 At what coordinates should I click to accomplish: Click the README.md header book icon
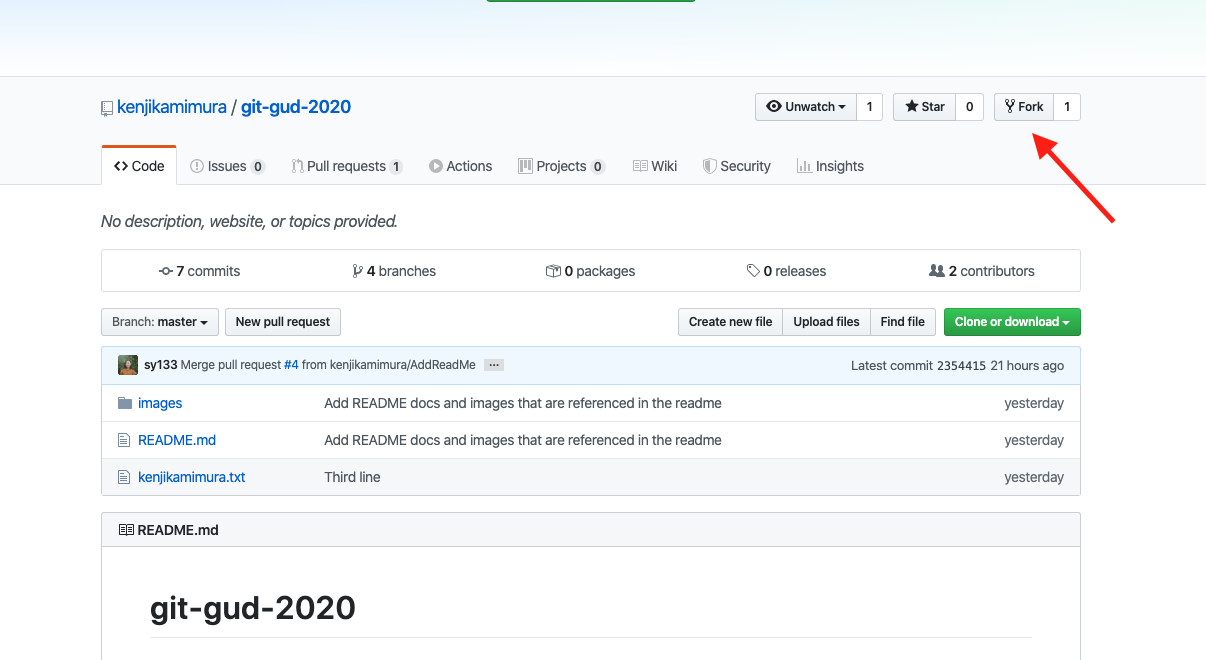click(126, 530)
